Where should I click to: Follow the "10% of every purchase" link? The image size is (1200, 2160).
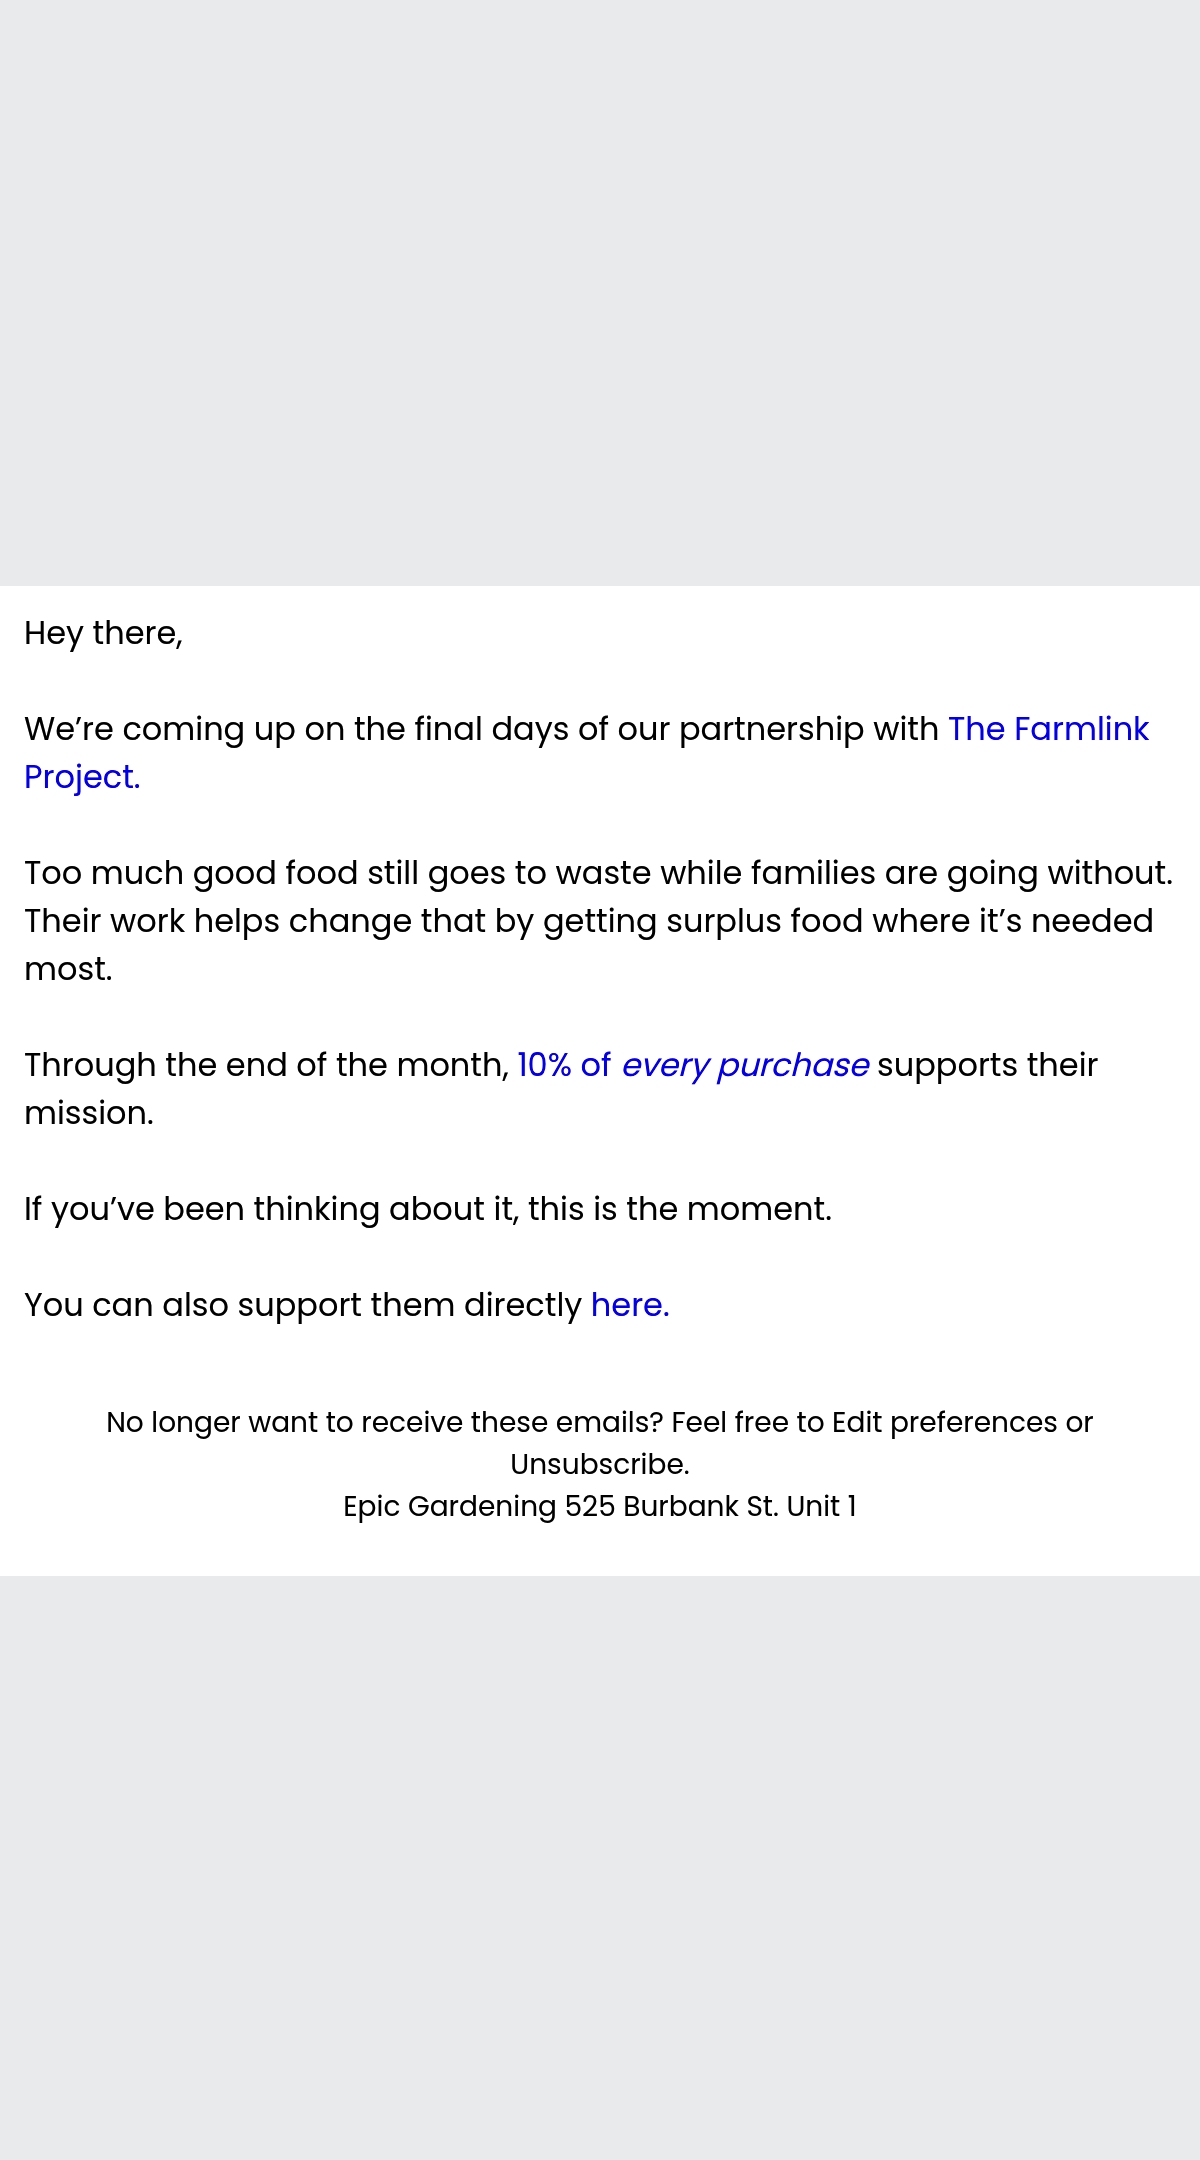point(693,1065)
